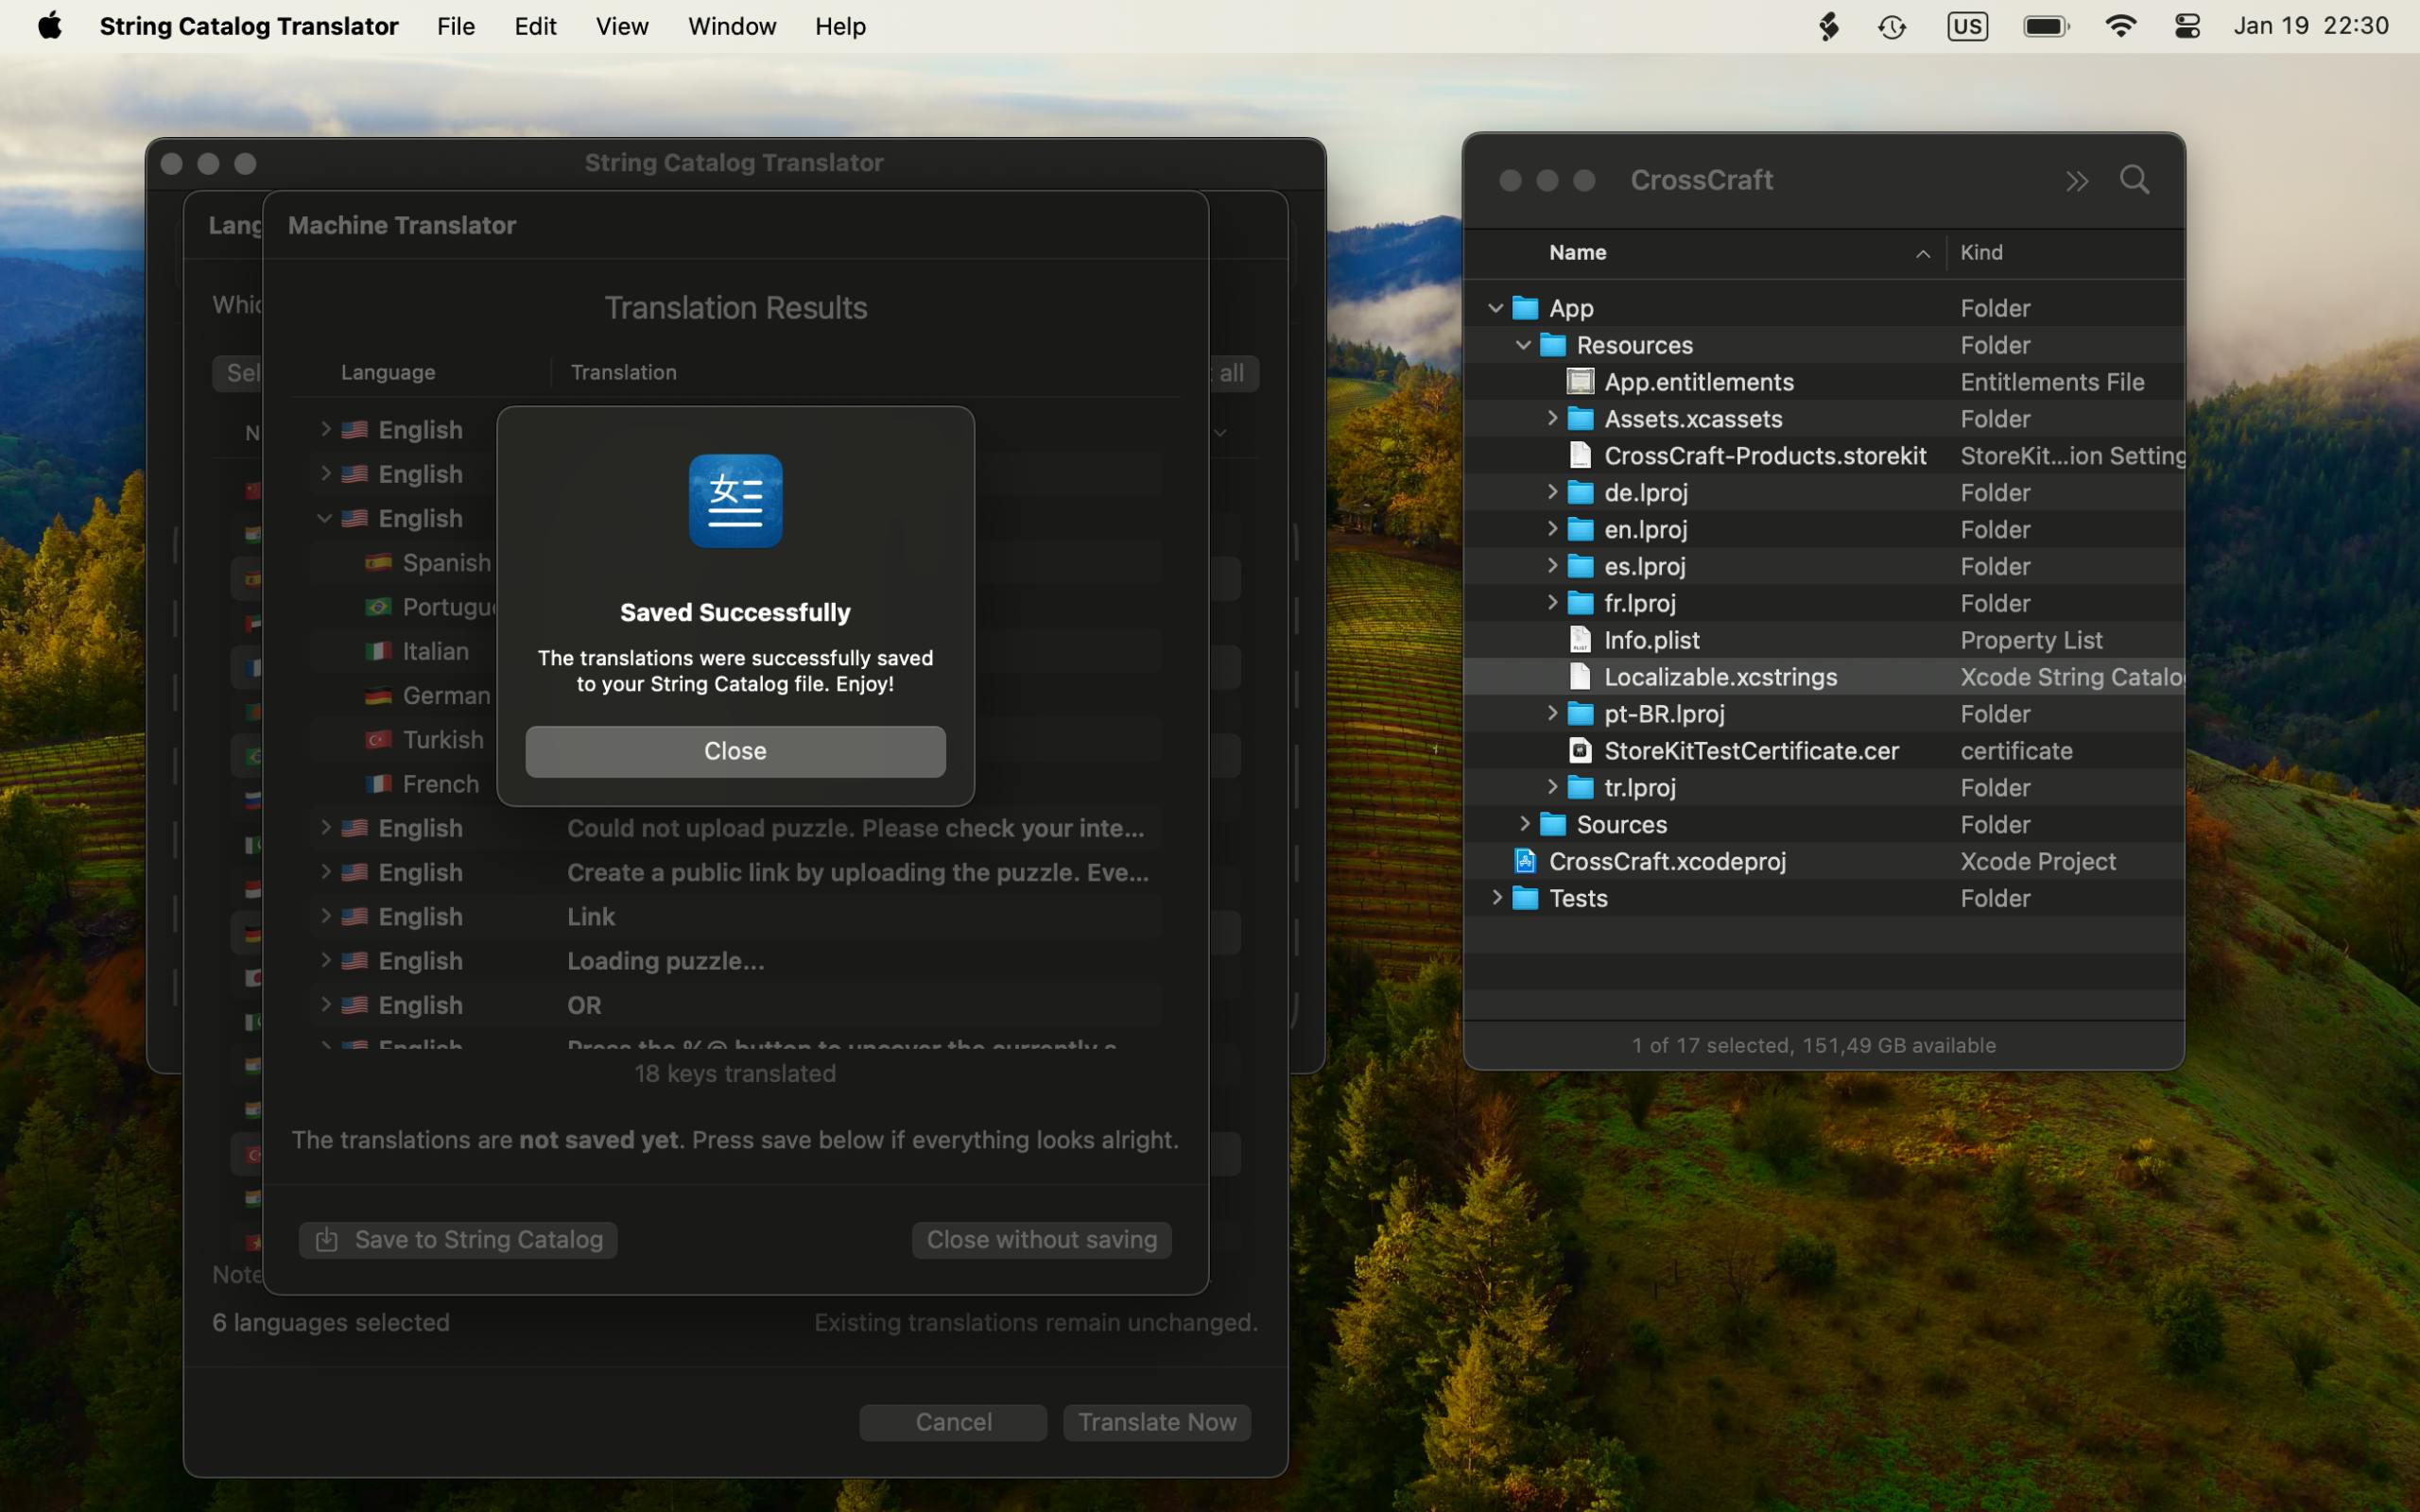This screenshot has height=1512, width=2420.
Task: Expand the Assets.xcassets folder
Action: (x=1551, y=418)
